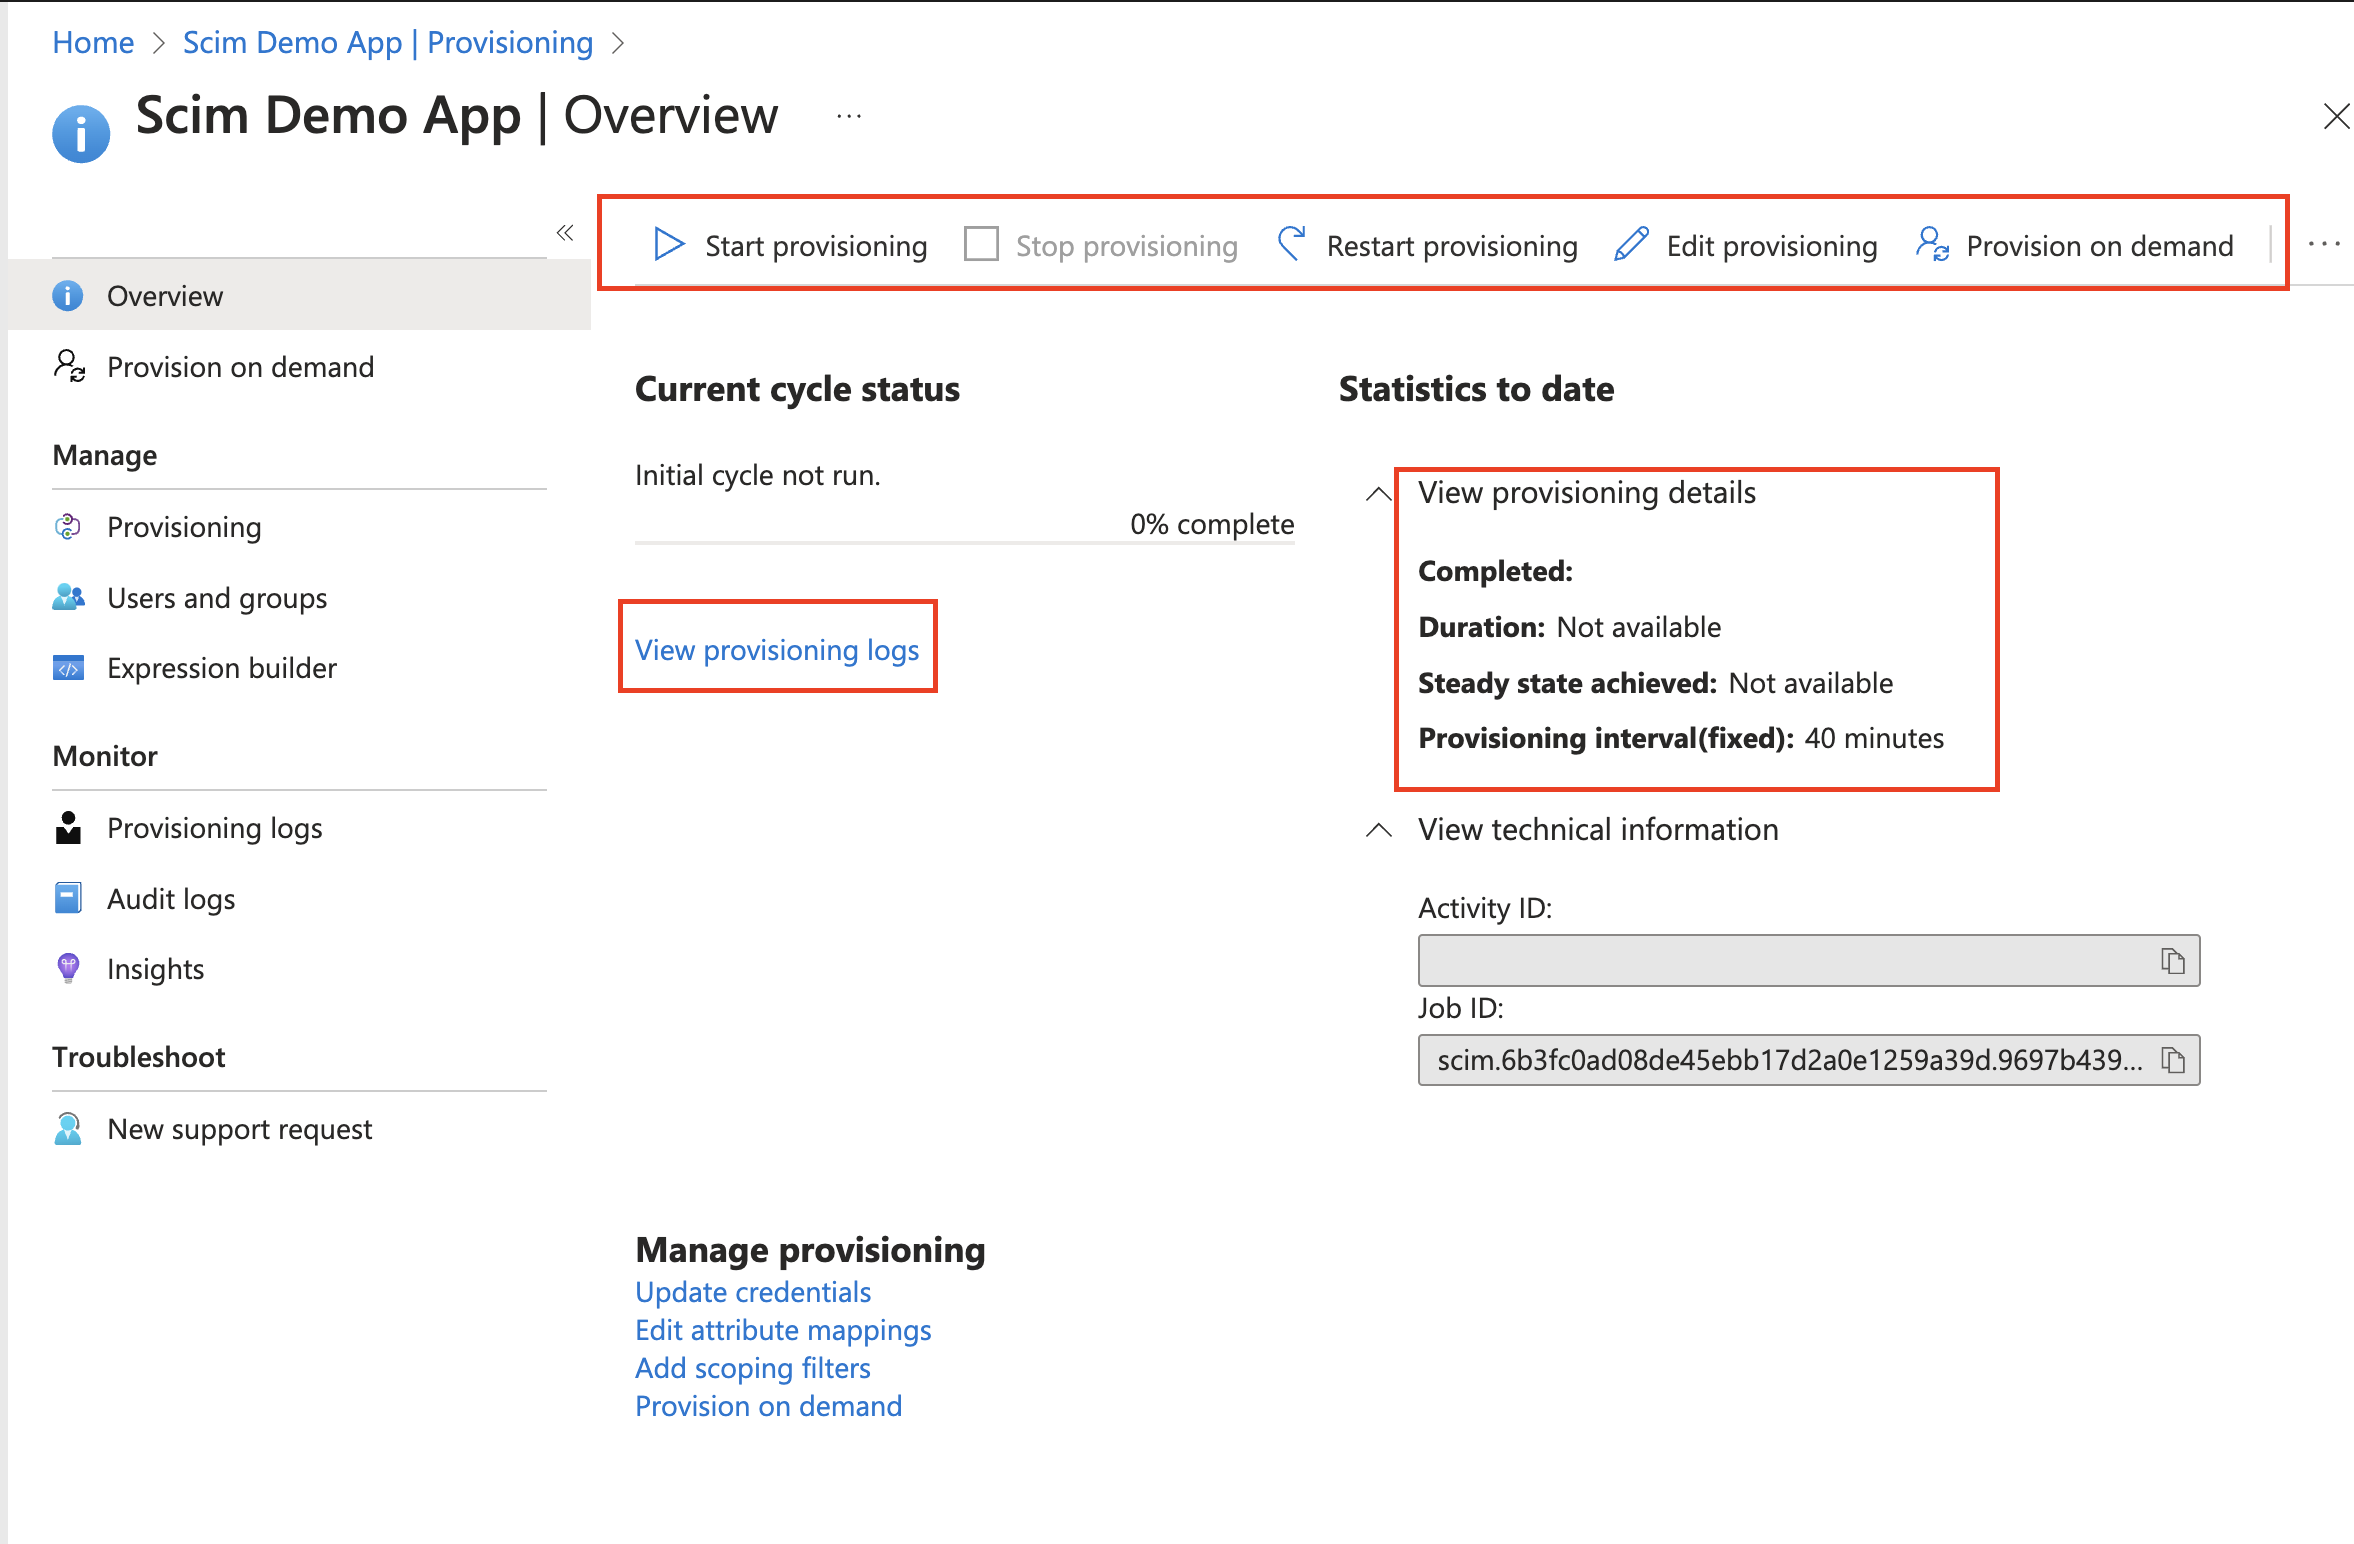The image size is (2354, 1544).
Task: Click Provision on demand toolbar icon
Action: (1932, 245)
